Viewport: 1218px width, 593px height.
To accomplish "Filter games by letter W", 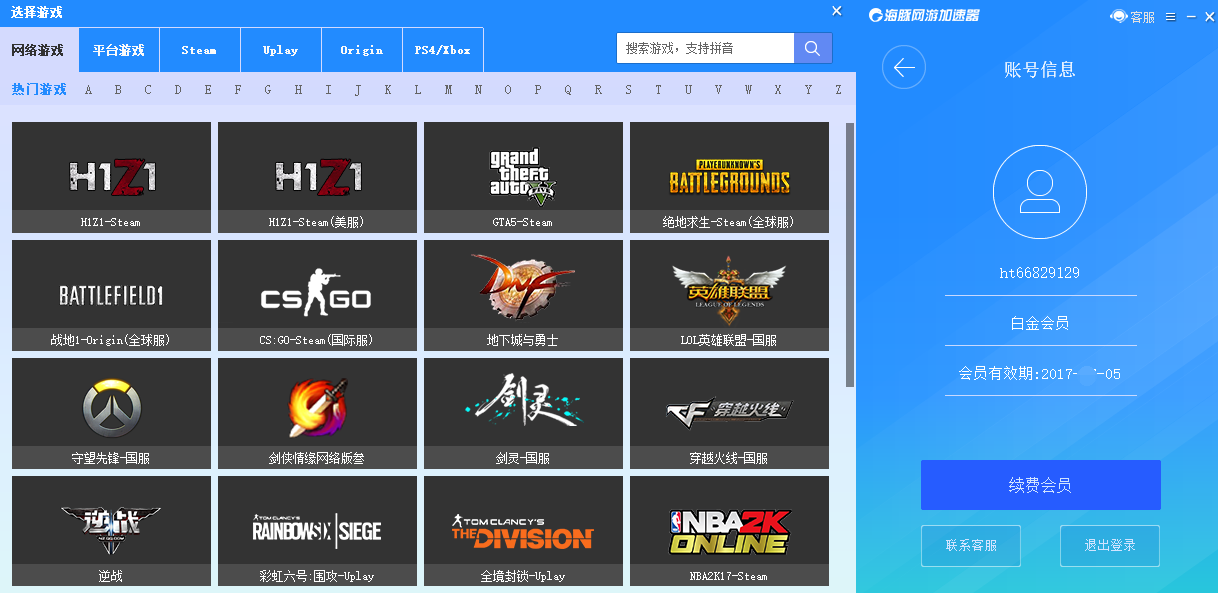I will click(748, 90).
